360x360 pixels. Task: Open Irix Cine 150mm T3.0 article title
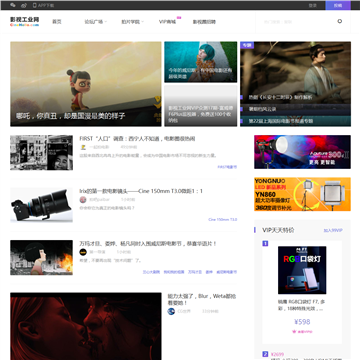point(141,191)
